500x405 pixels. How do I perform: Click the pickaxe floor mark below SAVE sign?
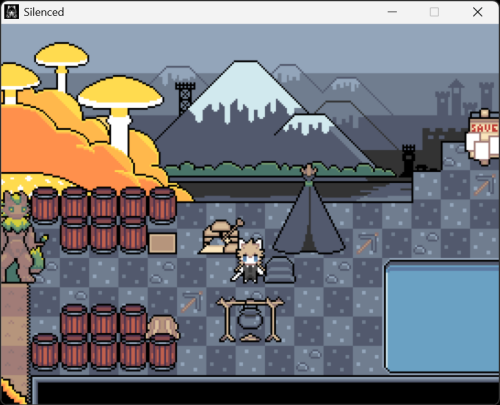485,184
